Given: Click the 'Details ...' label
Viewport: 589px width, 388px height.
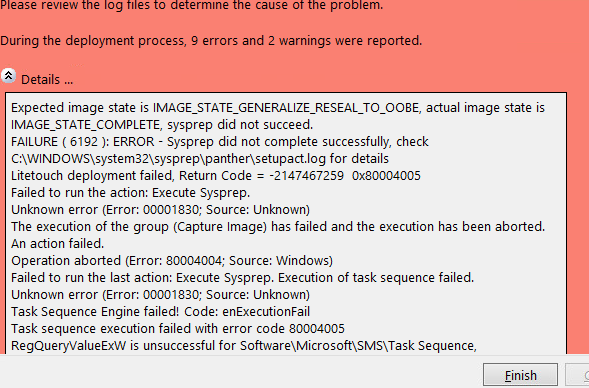Looking at the screenshot, I should point(47,80).
